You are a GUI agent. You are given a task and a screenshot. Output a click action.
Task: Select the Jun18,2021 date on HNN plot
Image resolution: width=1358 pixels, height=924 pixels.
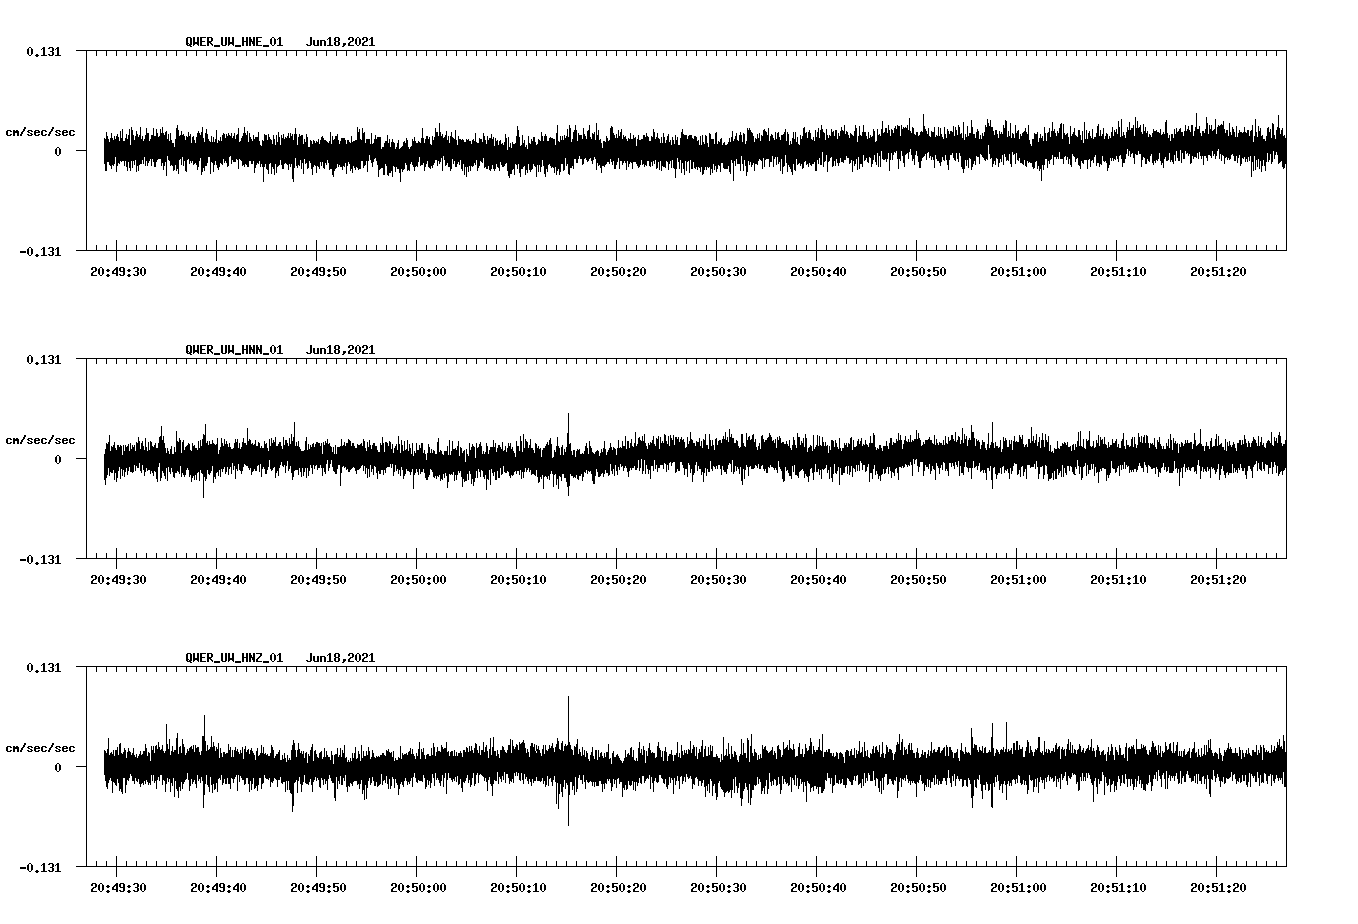[x=341, y=350]
